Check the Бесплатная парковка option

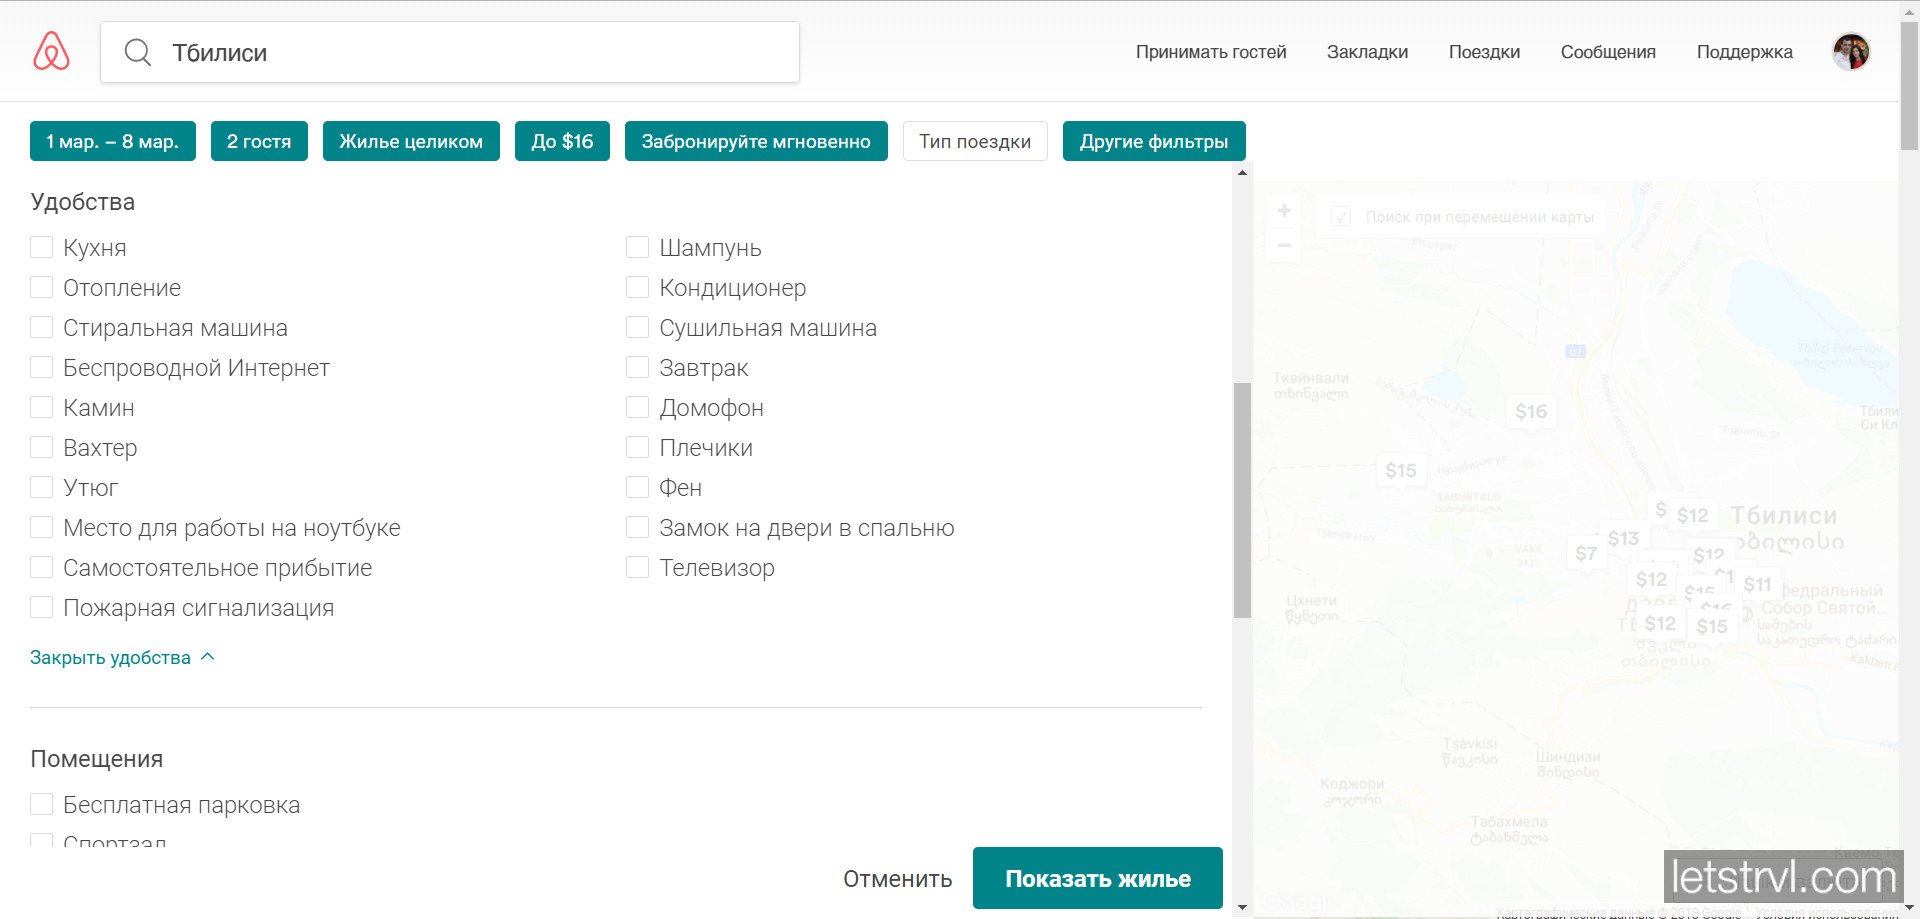point(41,803)
